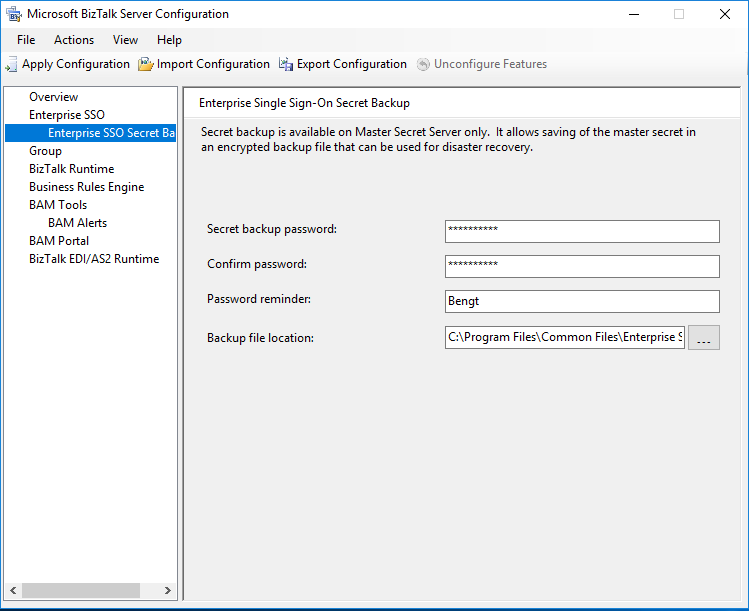749x611 pixels.
Task: Click the Backup file location path field
Action: (x=565, y=337)
